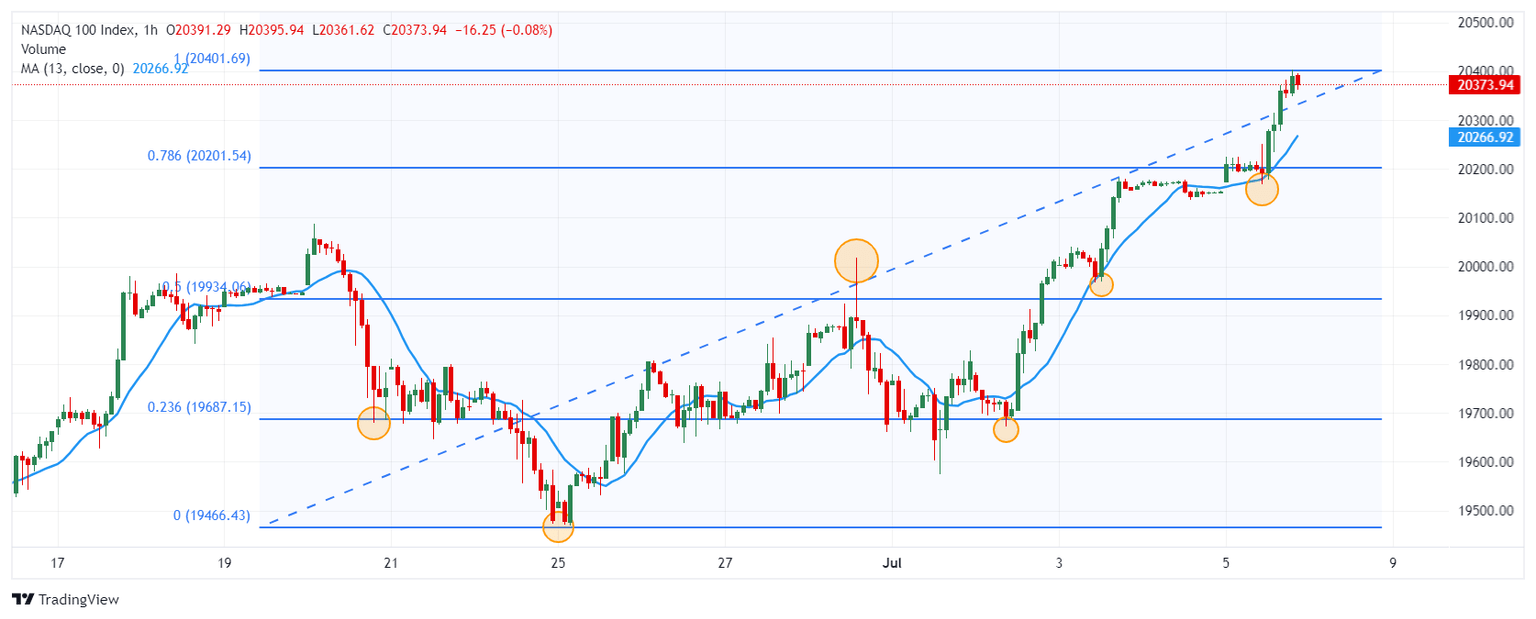Click the Volume indicator label
Image resolution: width=1536 pixels, height=619 pixels.
coord(44,49)
